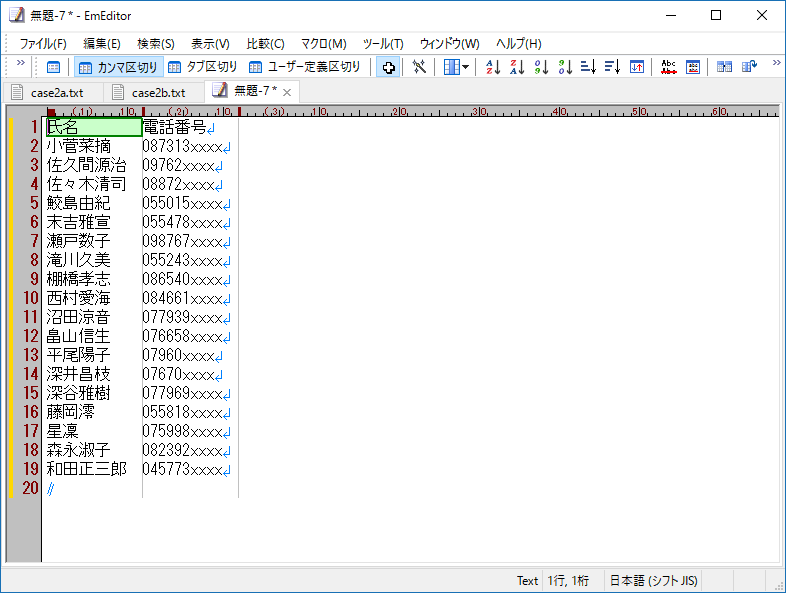
Task: Click phone number 07960xxxx
Action: 178,355
